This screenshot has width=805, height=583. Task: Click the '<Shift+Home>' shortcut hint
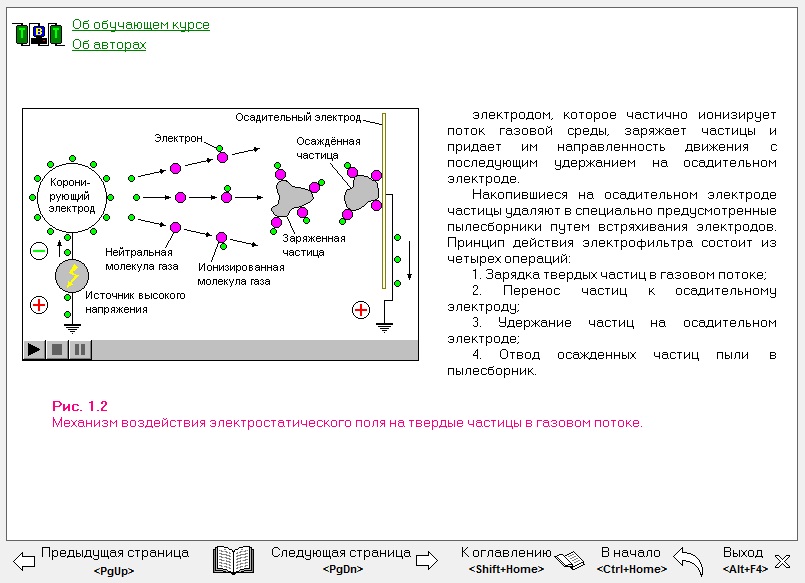tap(506, 569)
